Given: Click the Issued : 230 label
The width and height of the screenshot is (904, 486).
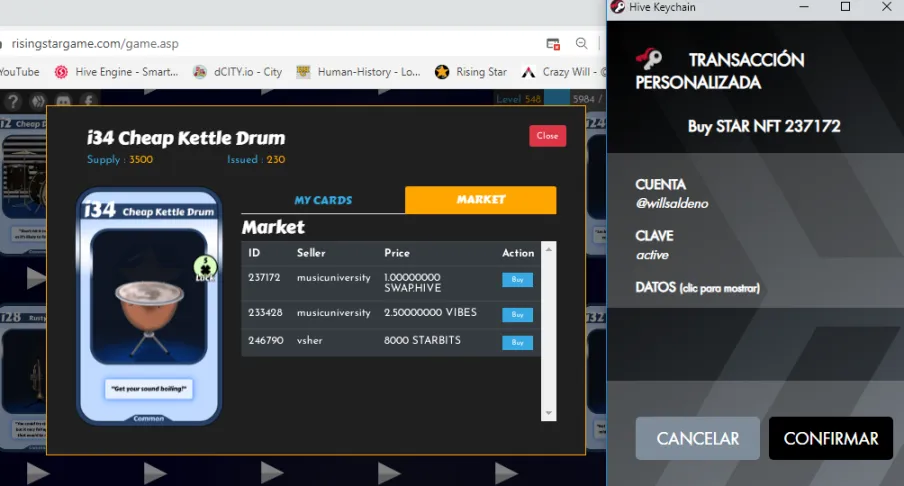Looking at the screenshot, I should pyautogui.click(x=256, y=160).
